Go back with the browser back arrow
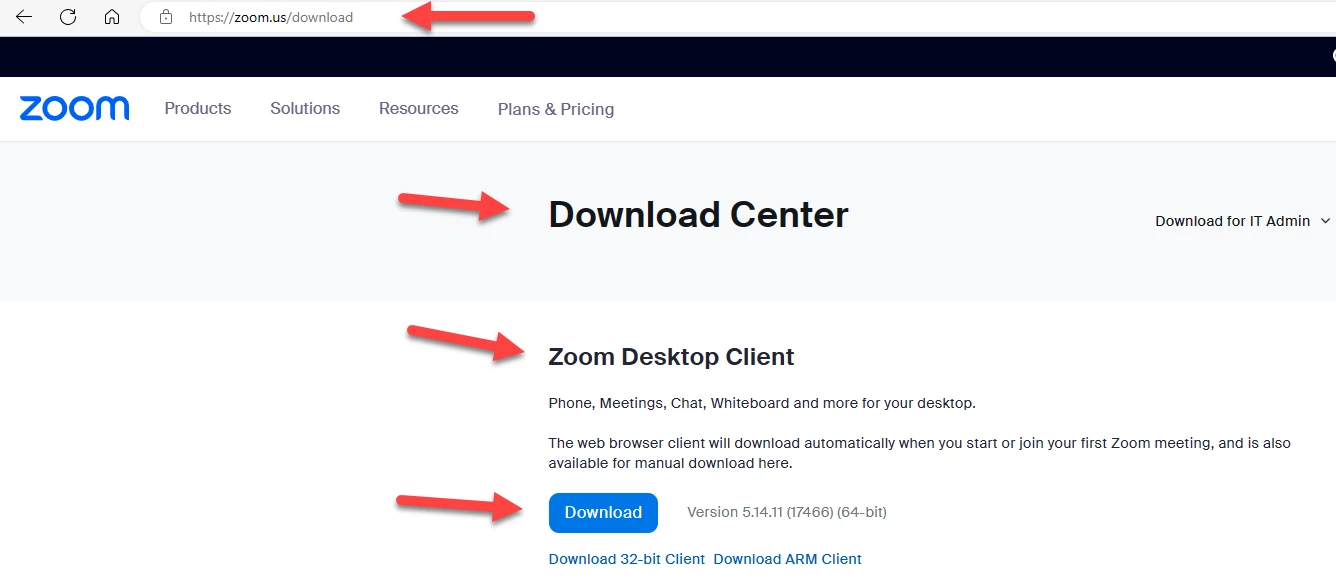The width and height of the screenshot is (1336, 579). pyautogui.click(x=24, y=17)
